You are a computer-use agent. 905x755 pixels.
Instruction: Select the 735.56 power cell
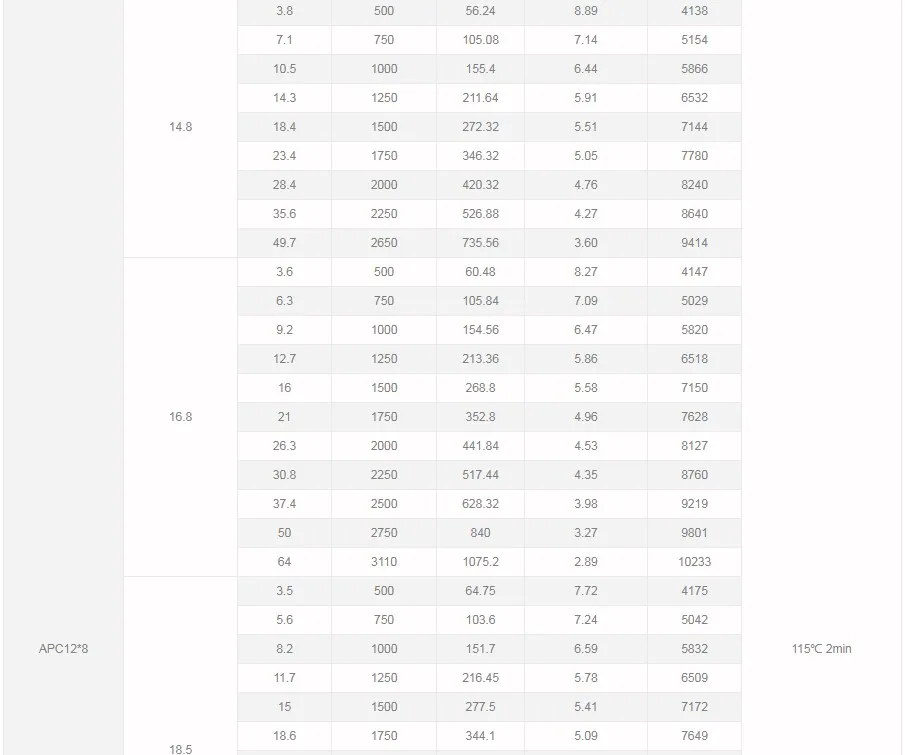tap(480, 243)
